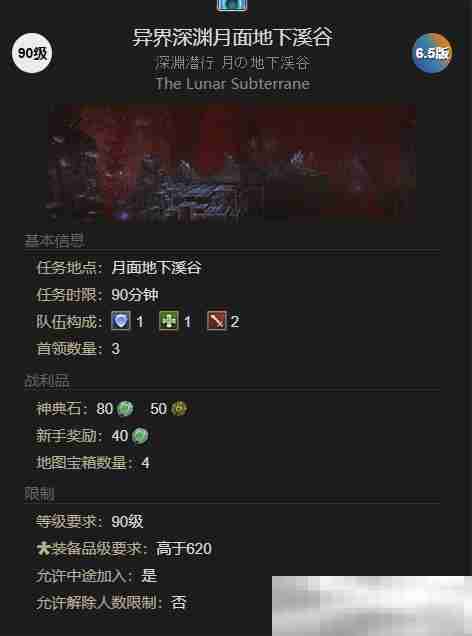Click the 高于620 item level value
This screenshot has height=636, width=472.
click(x=184, y=549)
